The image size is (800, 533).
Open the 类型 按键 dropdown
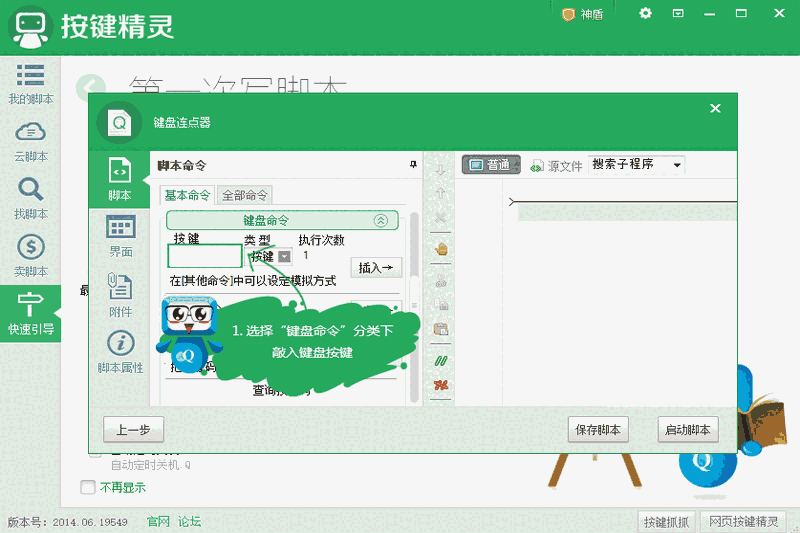point(284,257)
